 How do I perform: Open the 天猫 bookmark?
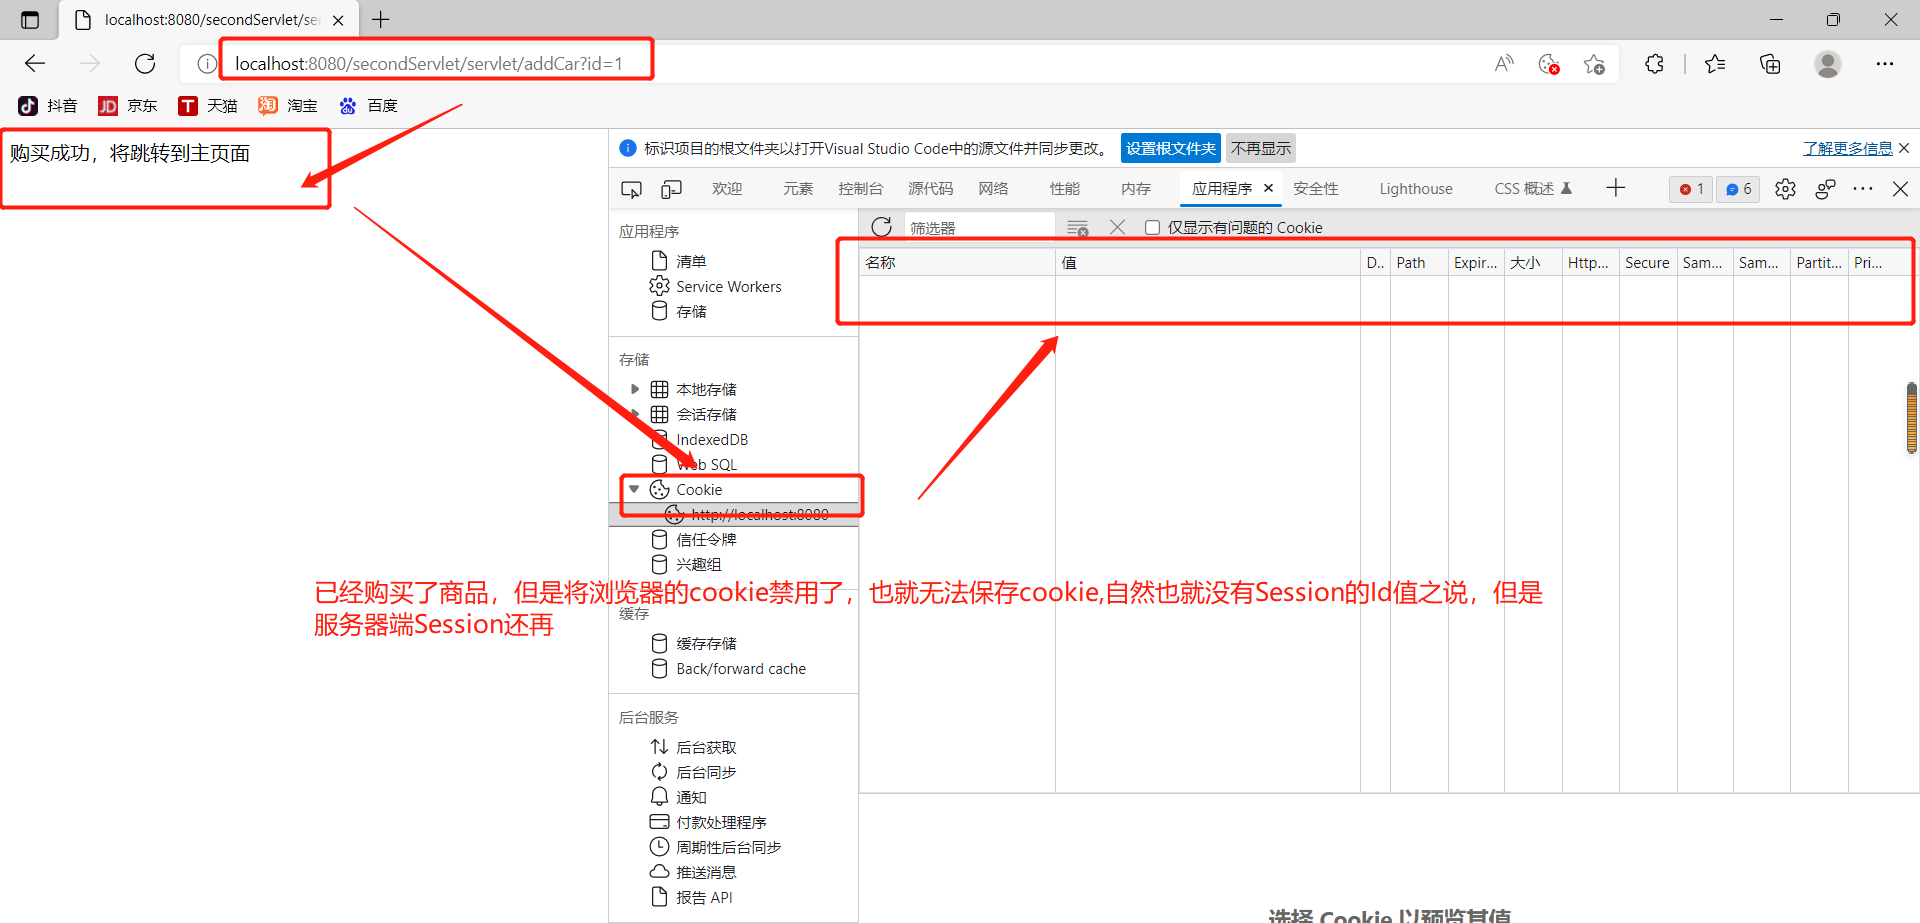click(208, 106)
